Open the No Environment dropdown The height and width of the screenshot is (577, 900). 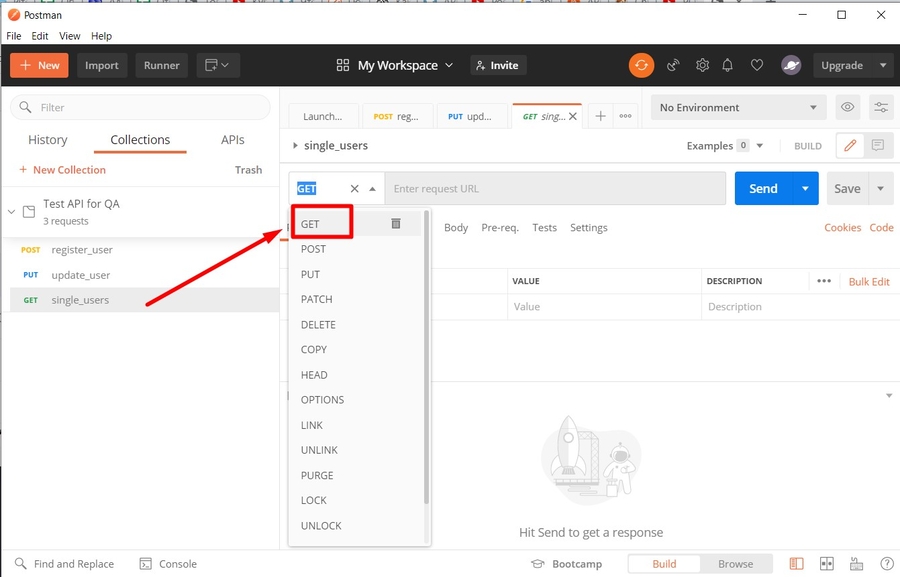click(737, 107)
